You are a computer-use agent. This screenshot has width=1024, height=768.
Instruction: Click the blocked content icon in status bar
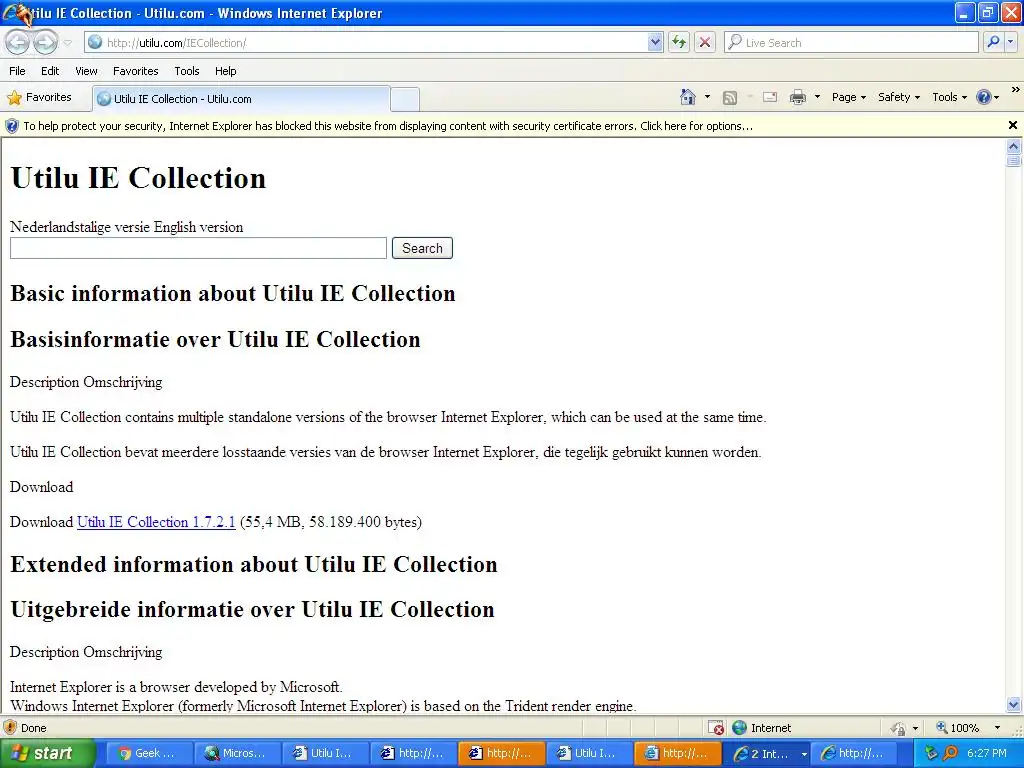coord(716,728)
